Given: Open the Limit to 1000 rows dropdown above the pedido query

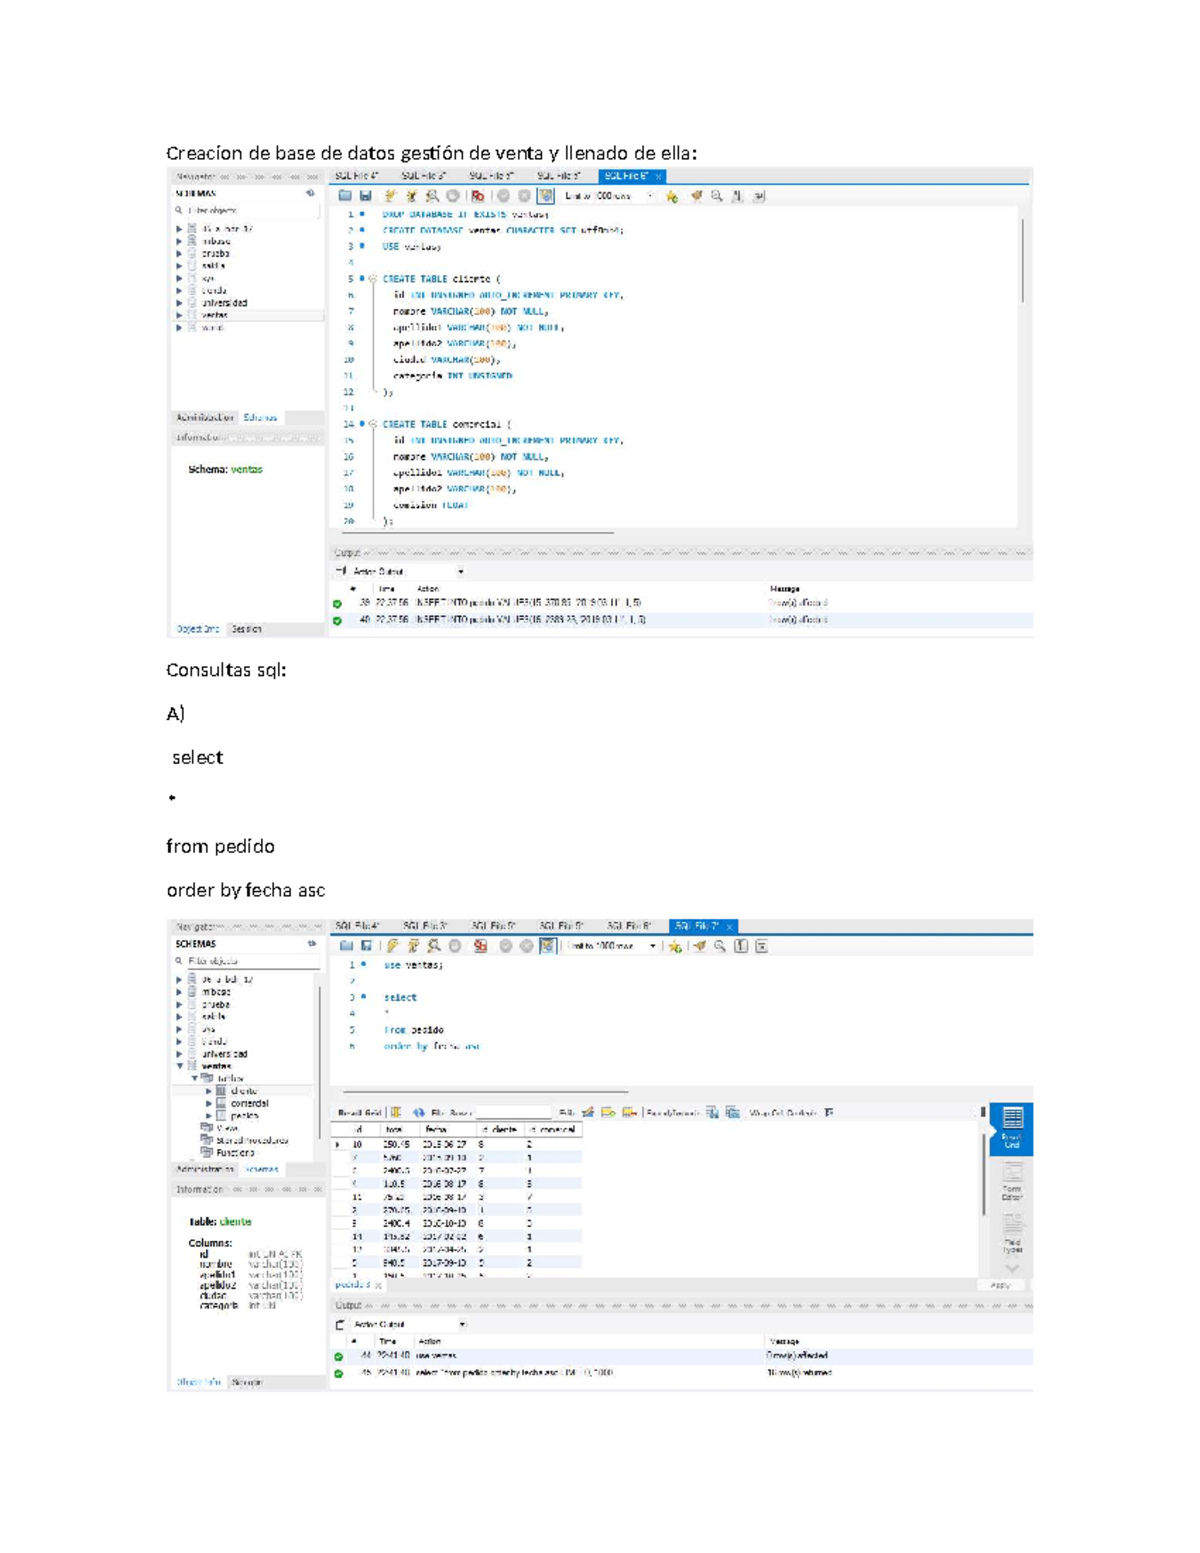Looking at the screenshot, I should point(653,946).
